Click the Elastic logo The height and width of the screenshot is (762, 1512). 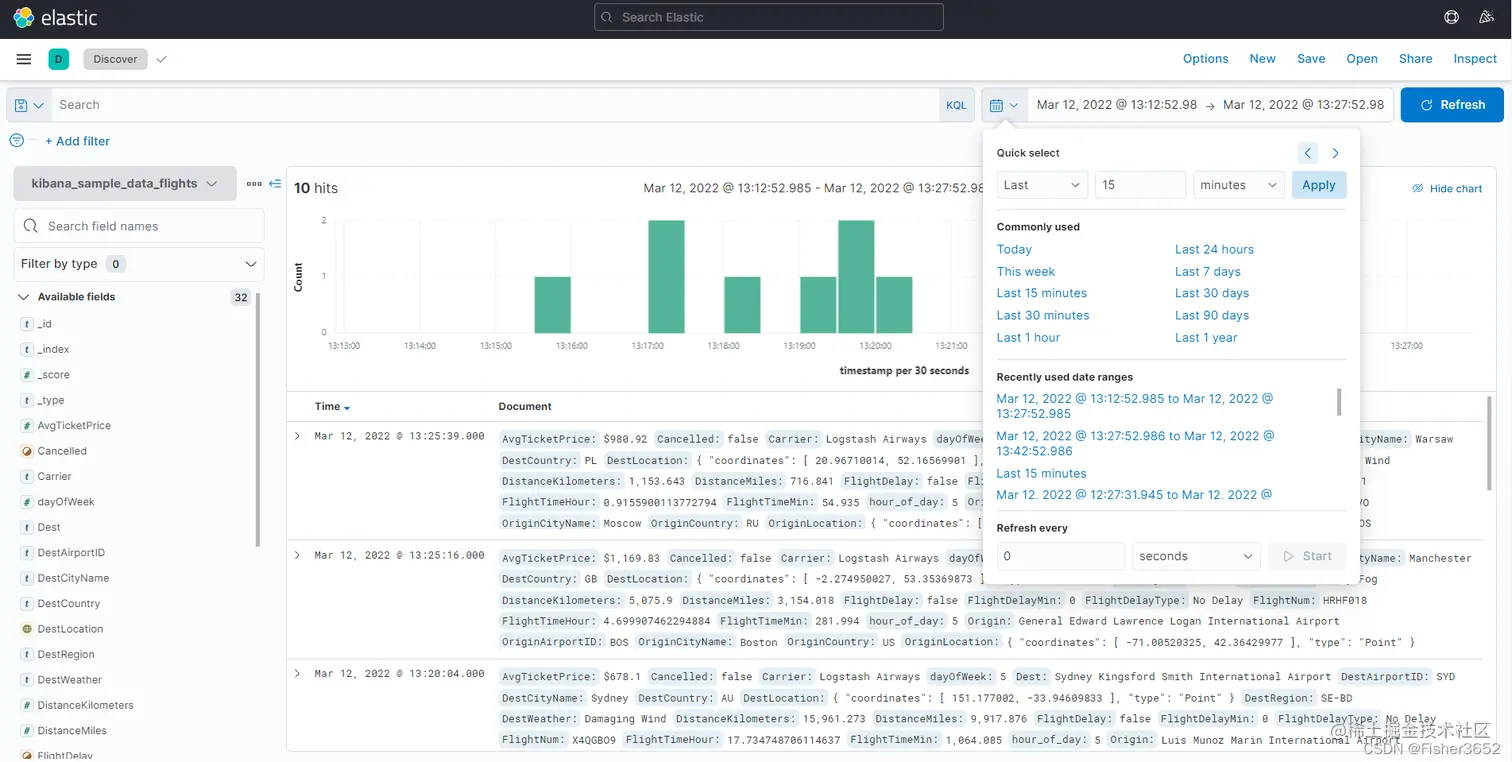[55, 17]
